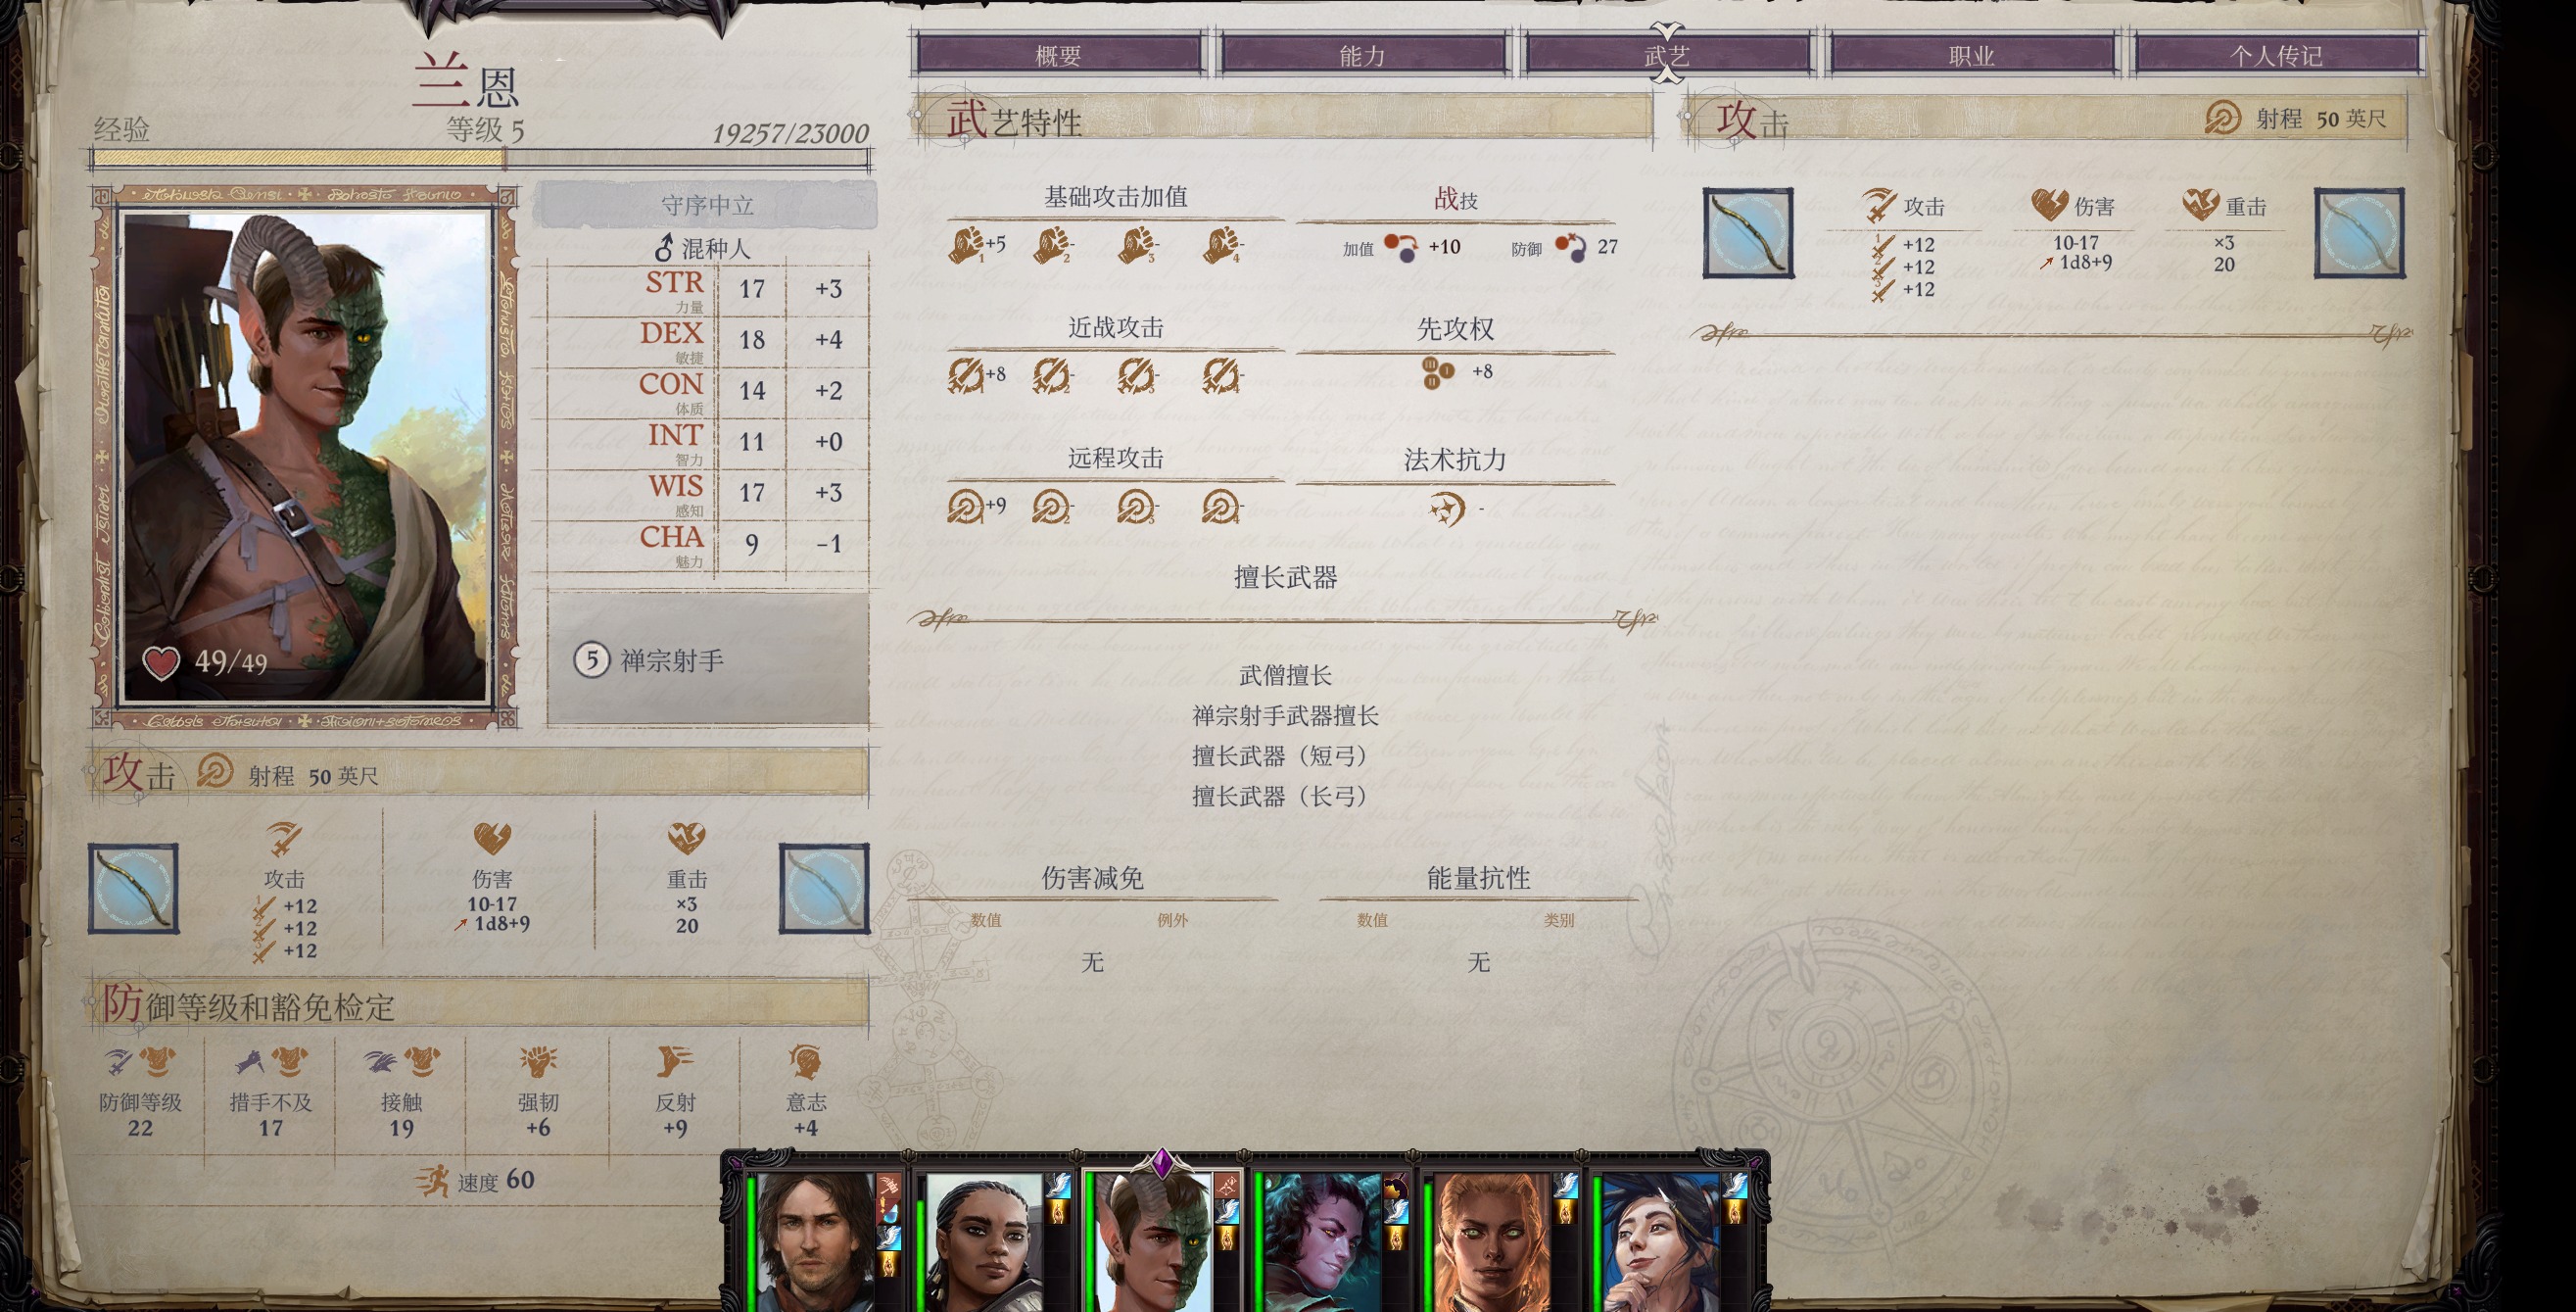
Task: Click the secondary bow slot at far right
Action: pyautogui.click(x=2360, y=233)
